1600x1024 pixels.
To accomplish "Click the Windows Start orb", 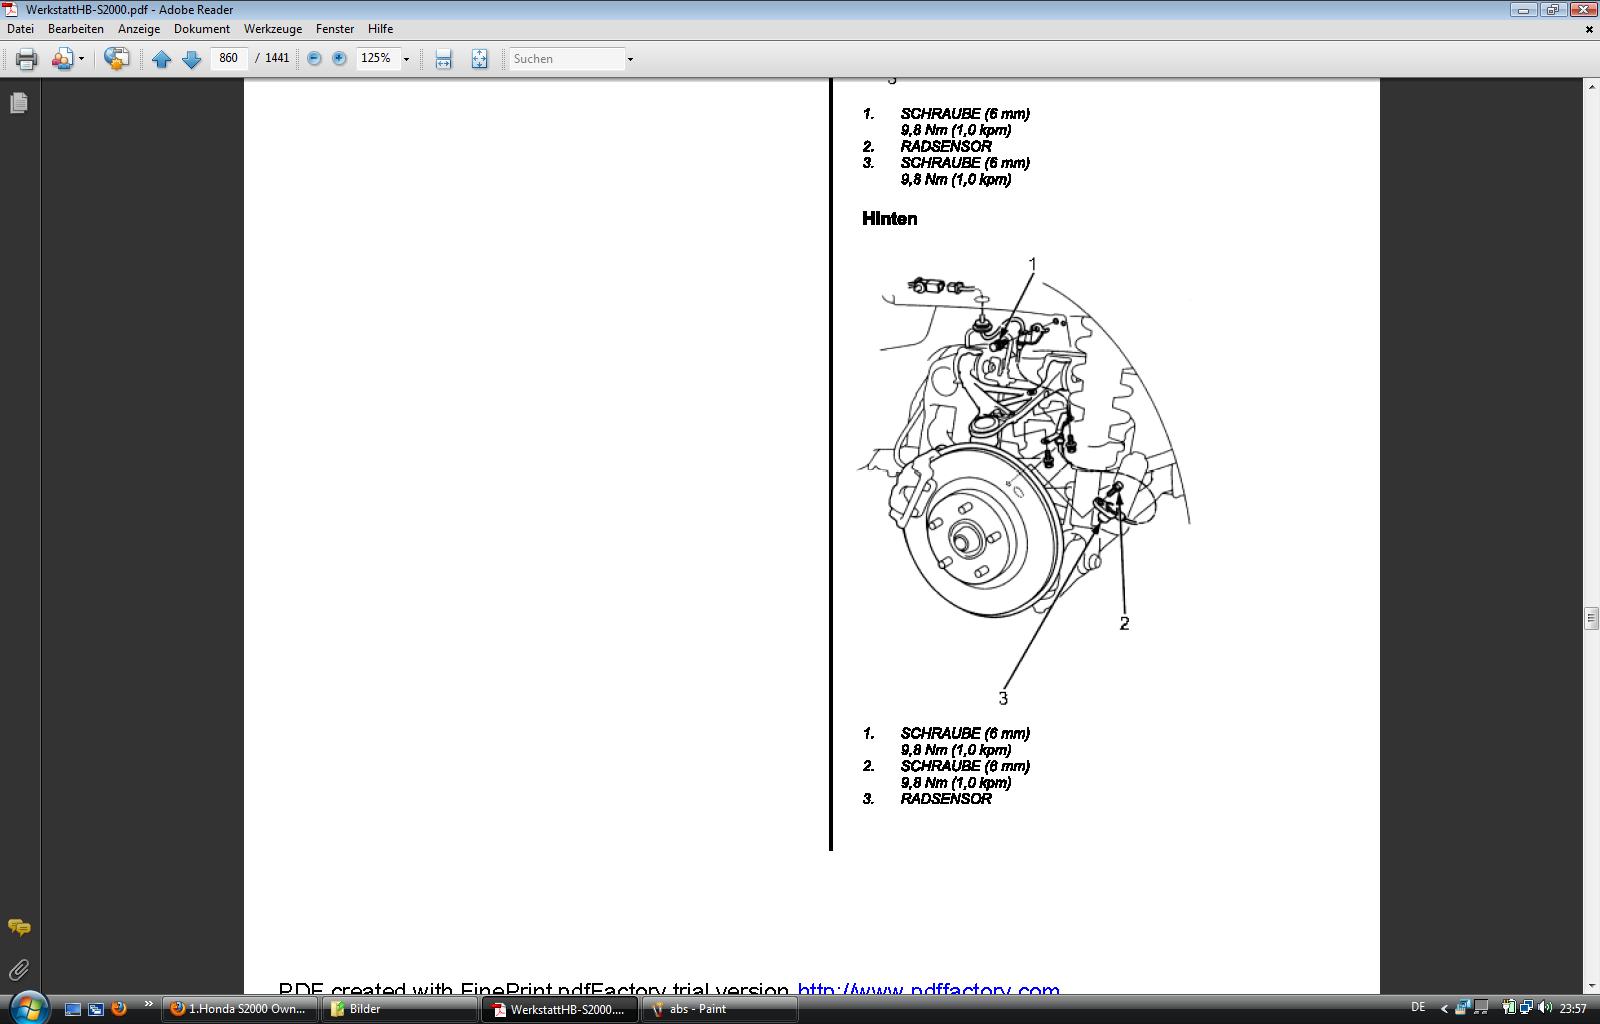I will click(27, 1006).
